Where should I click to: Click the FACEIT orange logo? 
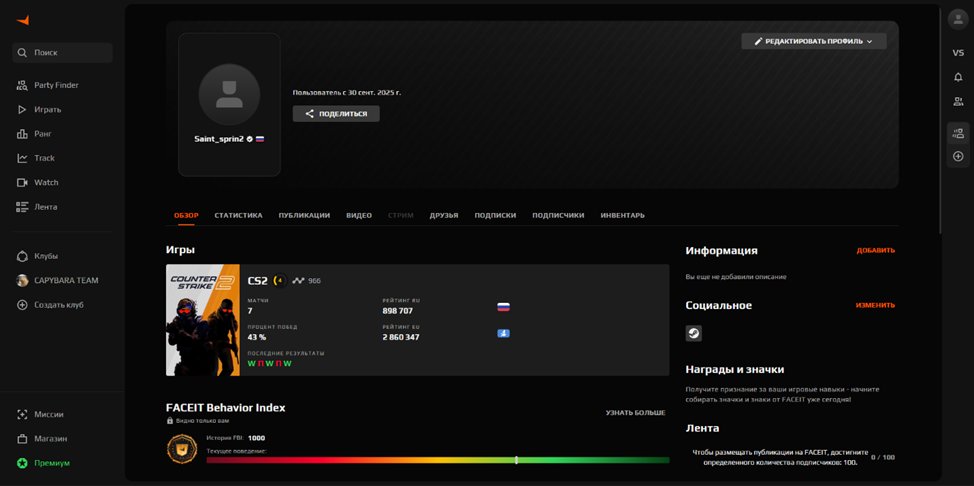[x=23, y=21]
